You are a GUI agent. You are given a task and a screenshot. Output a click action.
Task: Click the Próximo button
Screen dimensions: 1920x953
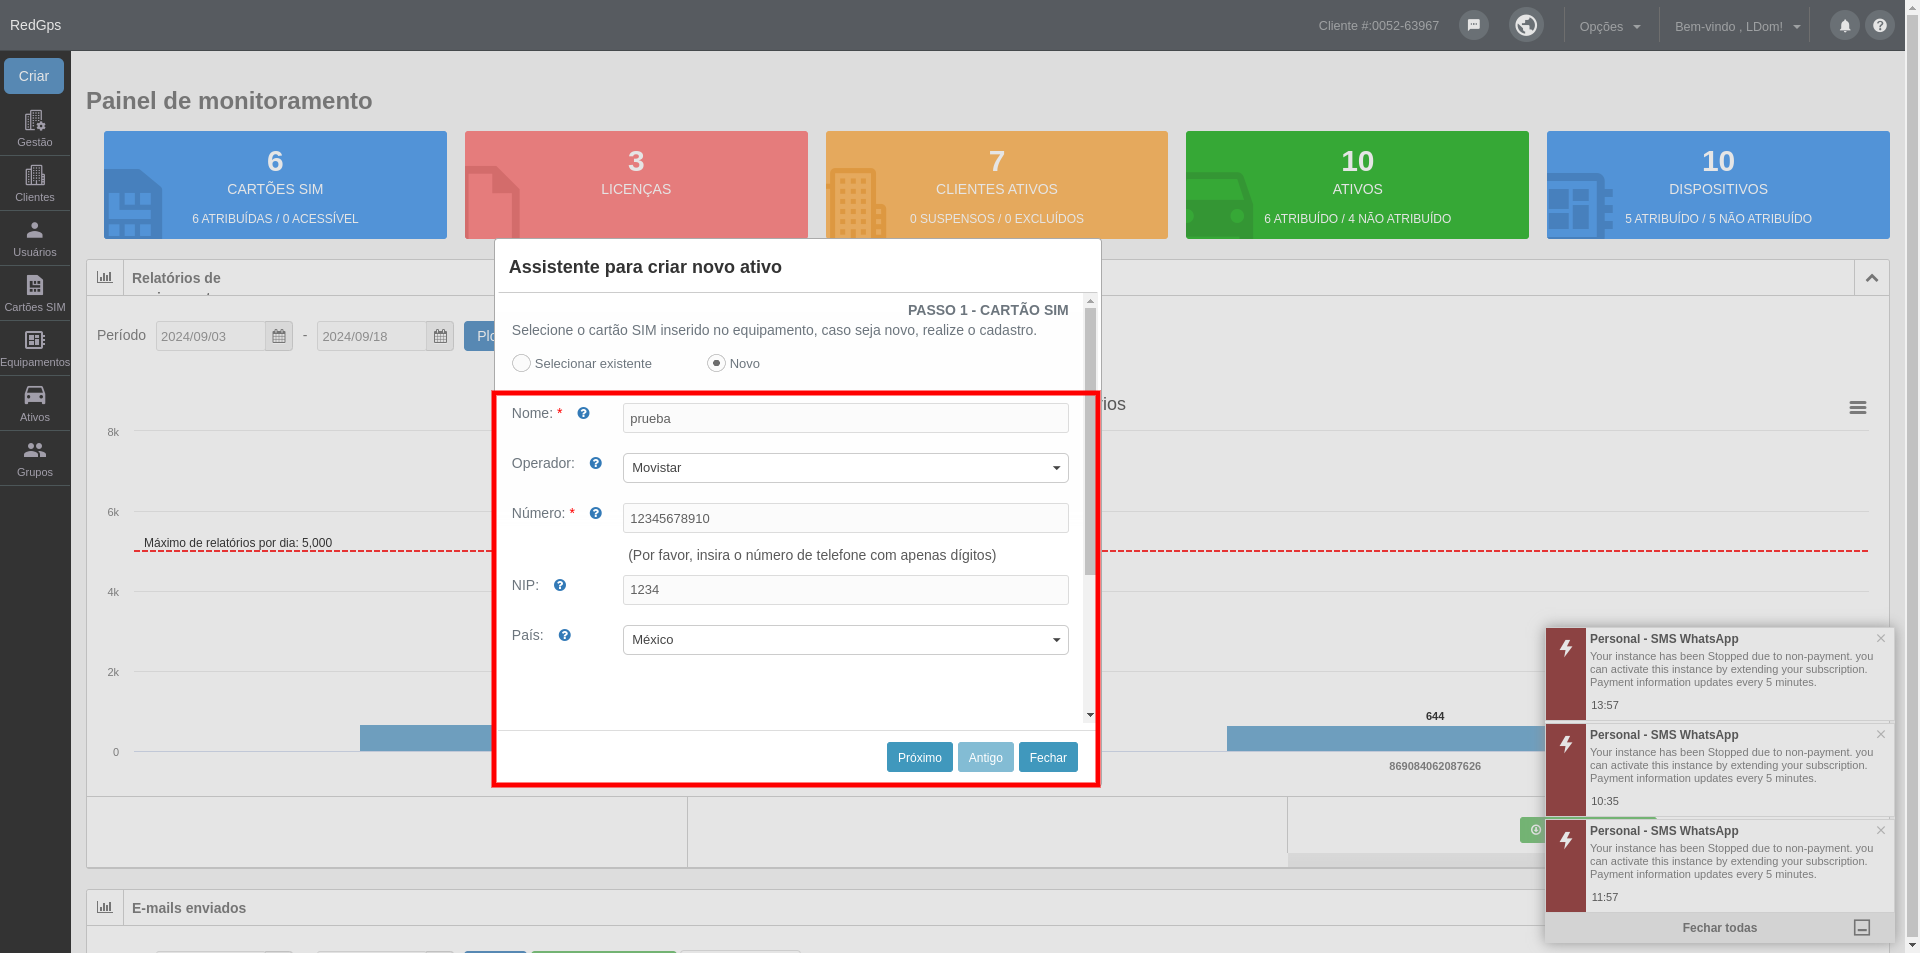tap(920, 757)
